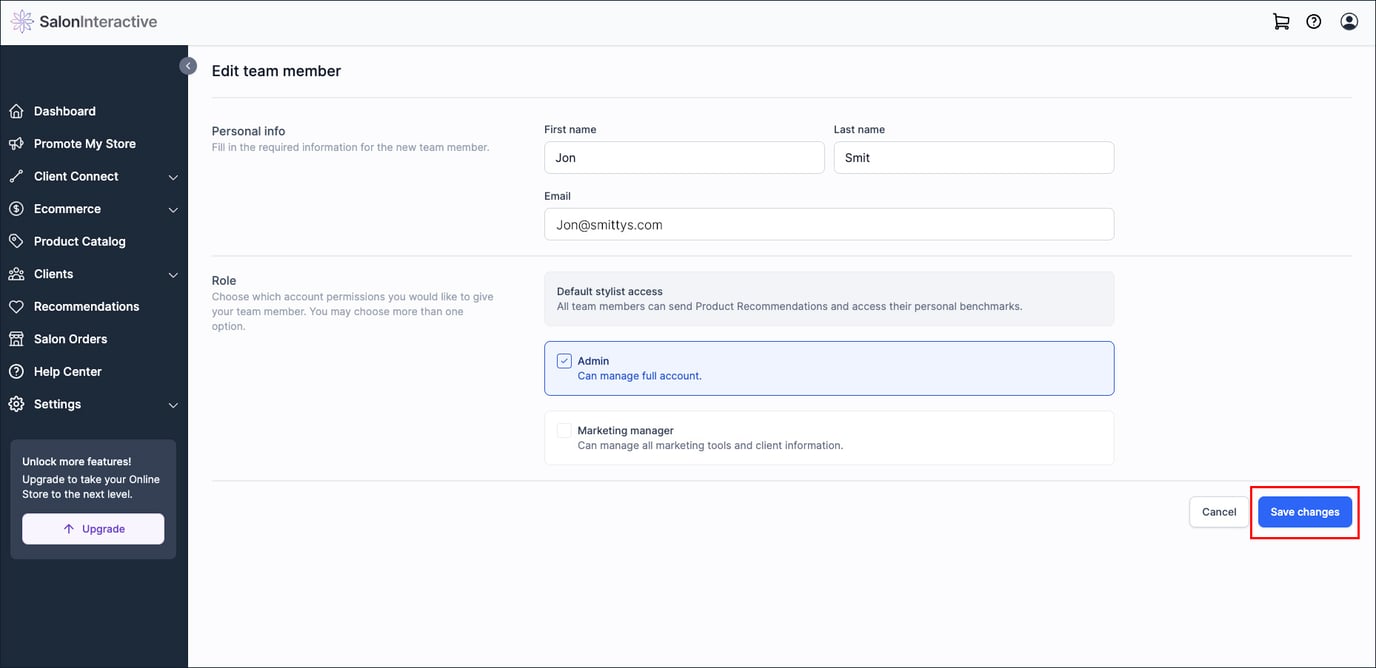Collapse the sidebar with the arrow button

(188, 65)
